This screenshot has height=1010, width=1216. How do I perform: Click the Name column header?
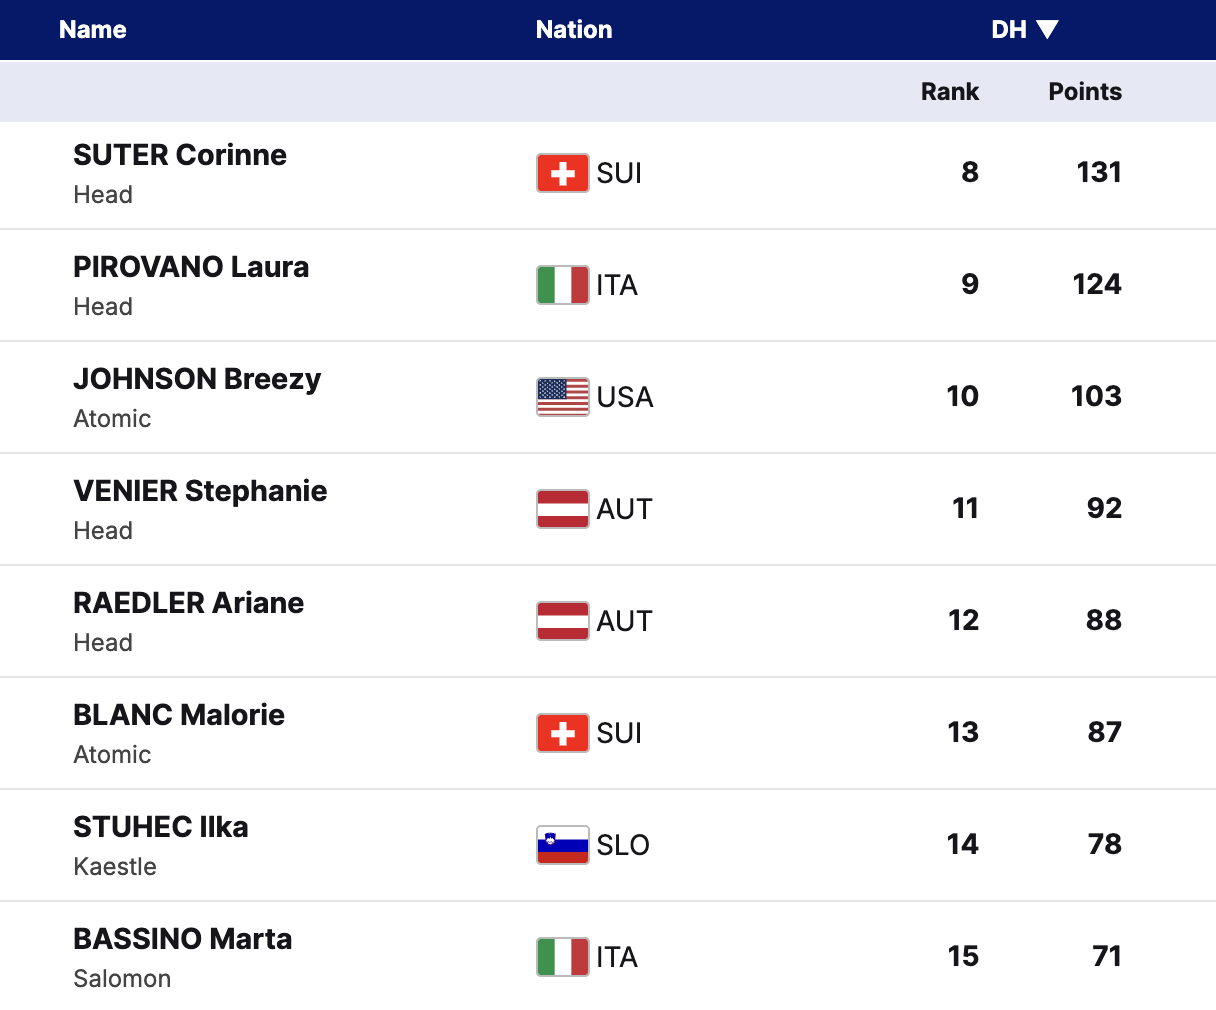(x=93, y=29)
